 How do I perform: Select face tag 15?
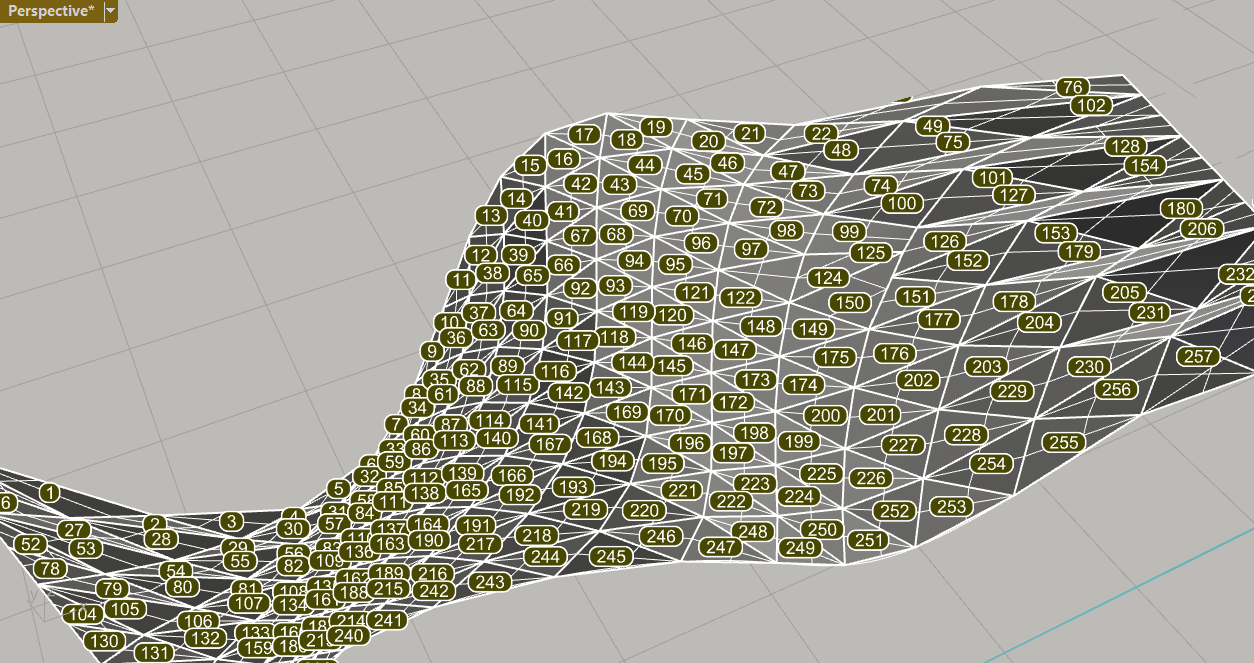pyautogui.click(x=530, y=165)
